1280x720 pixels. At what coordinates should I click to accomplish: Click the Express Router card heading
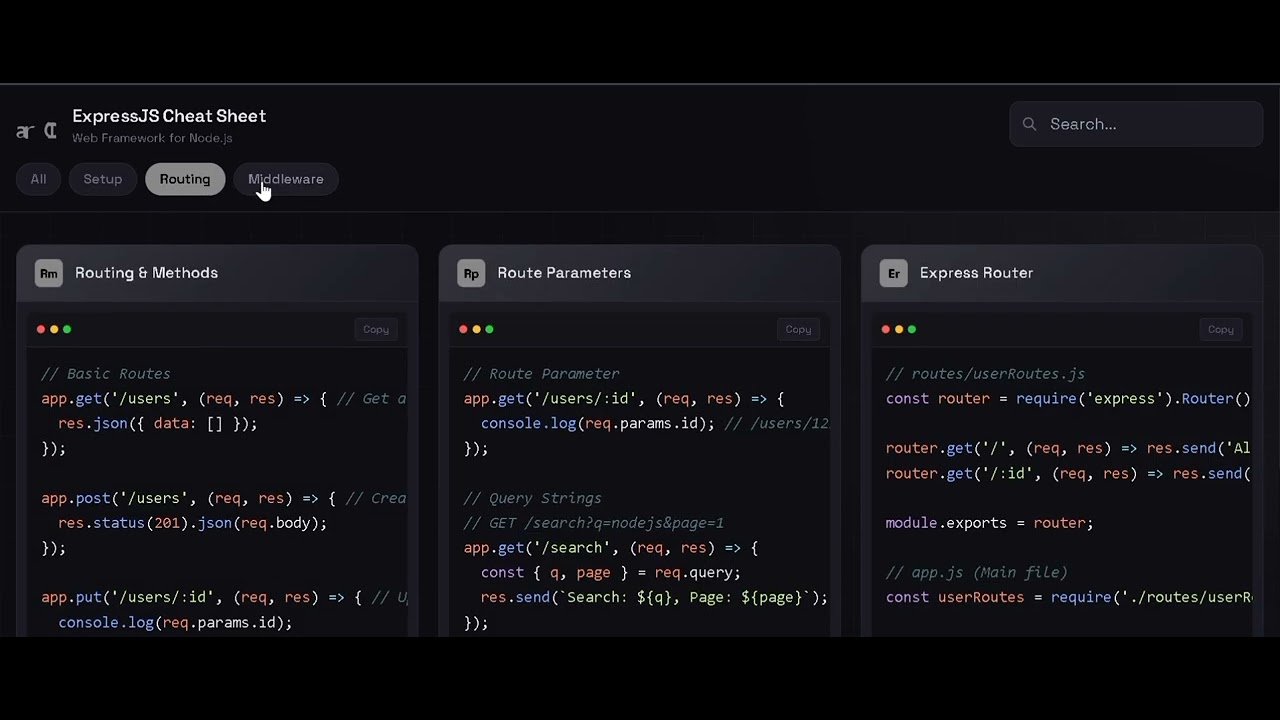coord(976,273)
